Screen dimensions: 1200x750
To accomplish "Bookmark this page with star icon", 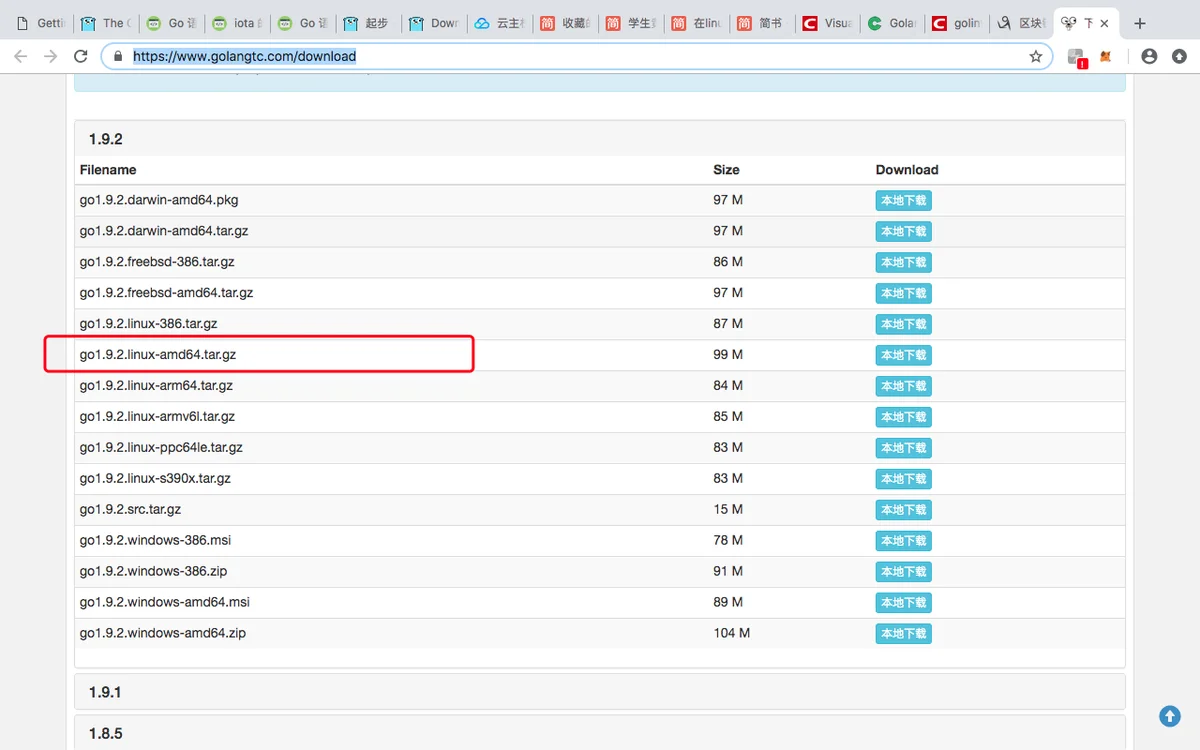I will [x=1036, y=57].
